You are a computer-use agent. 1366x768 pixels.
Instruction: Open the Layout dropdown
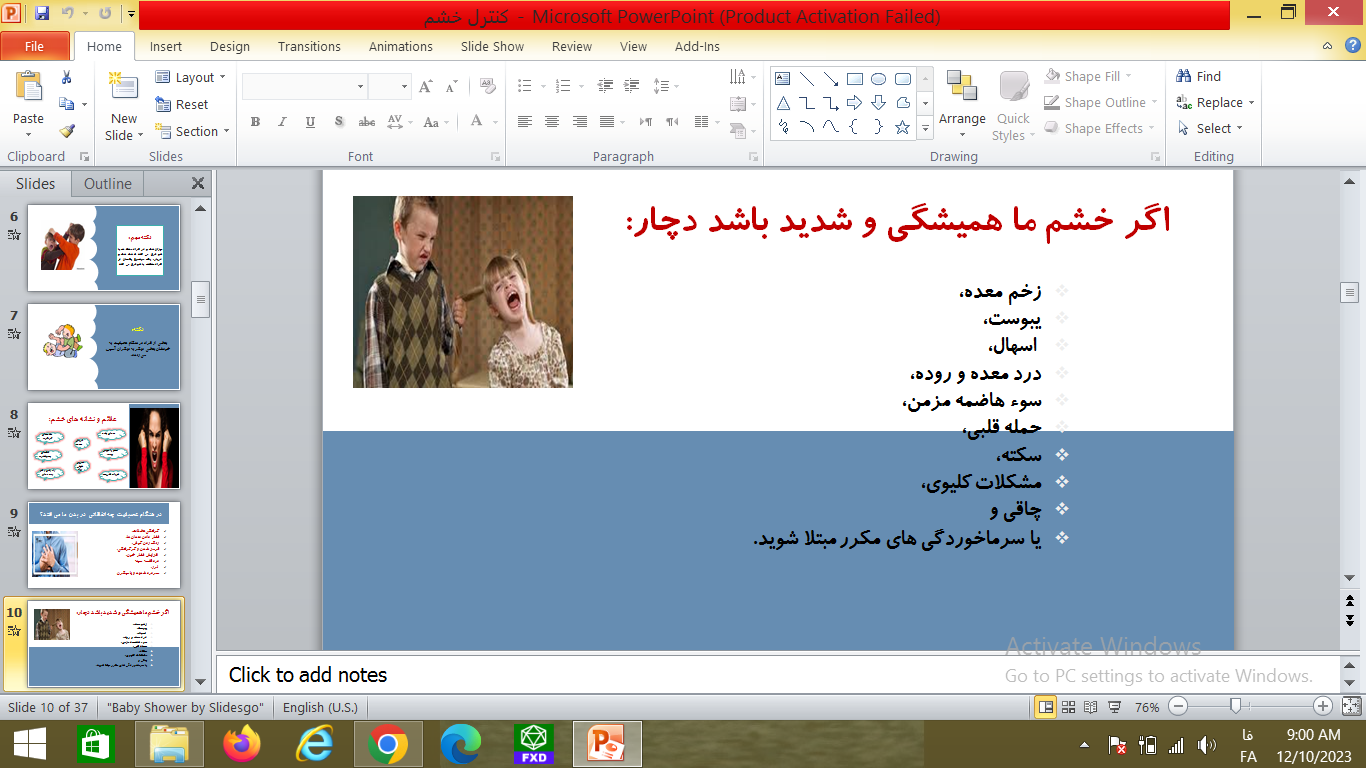pos(191,77)
